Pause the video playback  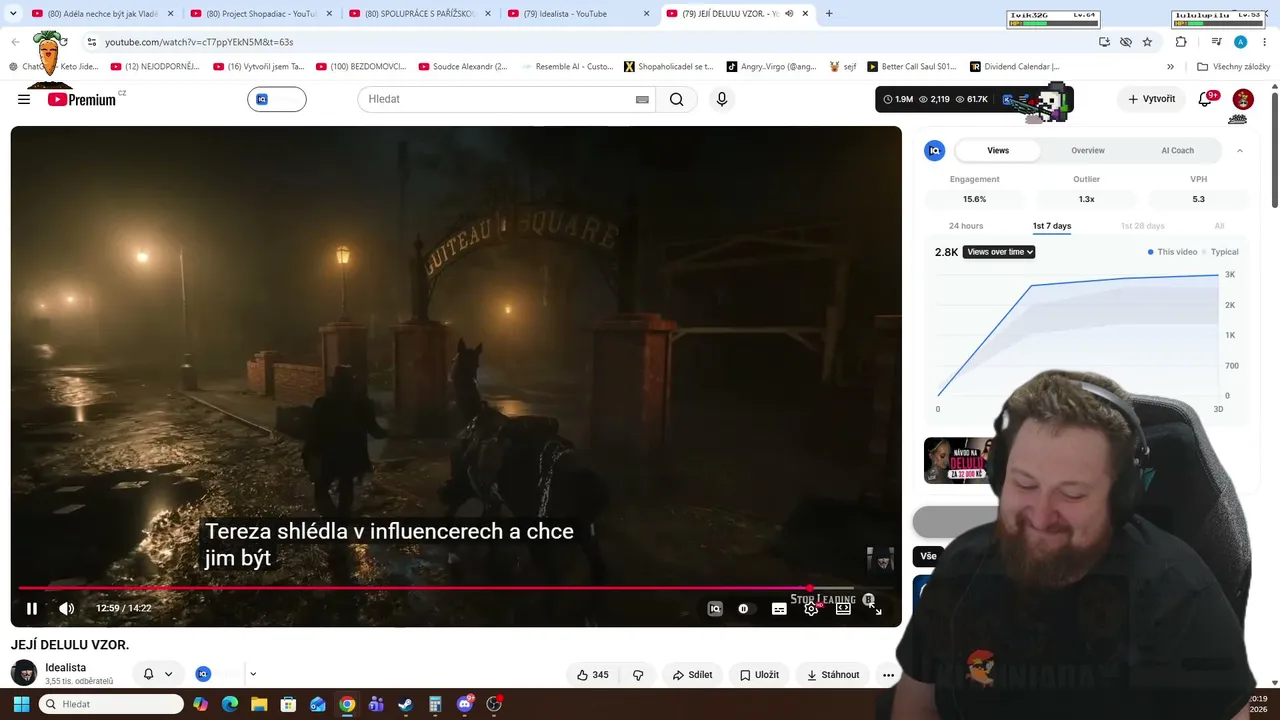click(x=32, y=608)
